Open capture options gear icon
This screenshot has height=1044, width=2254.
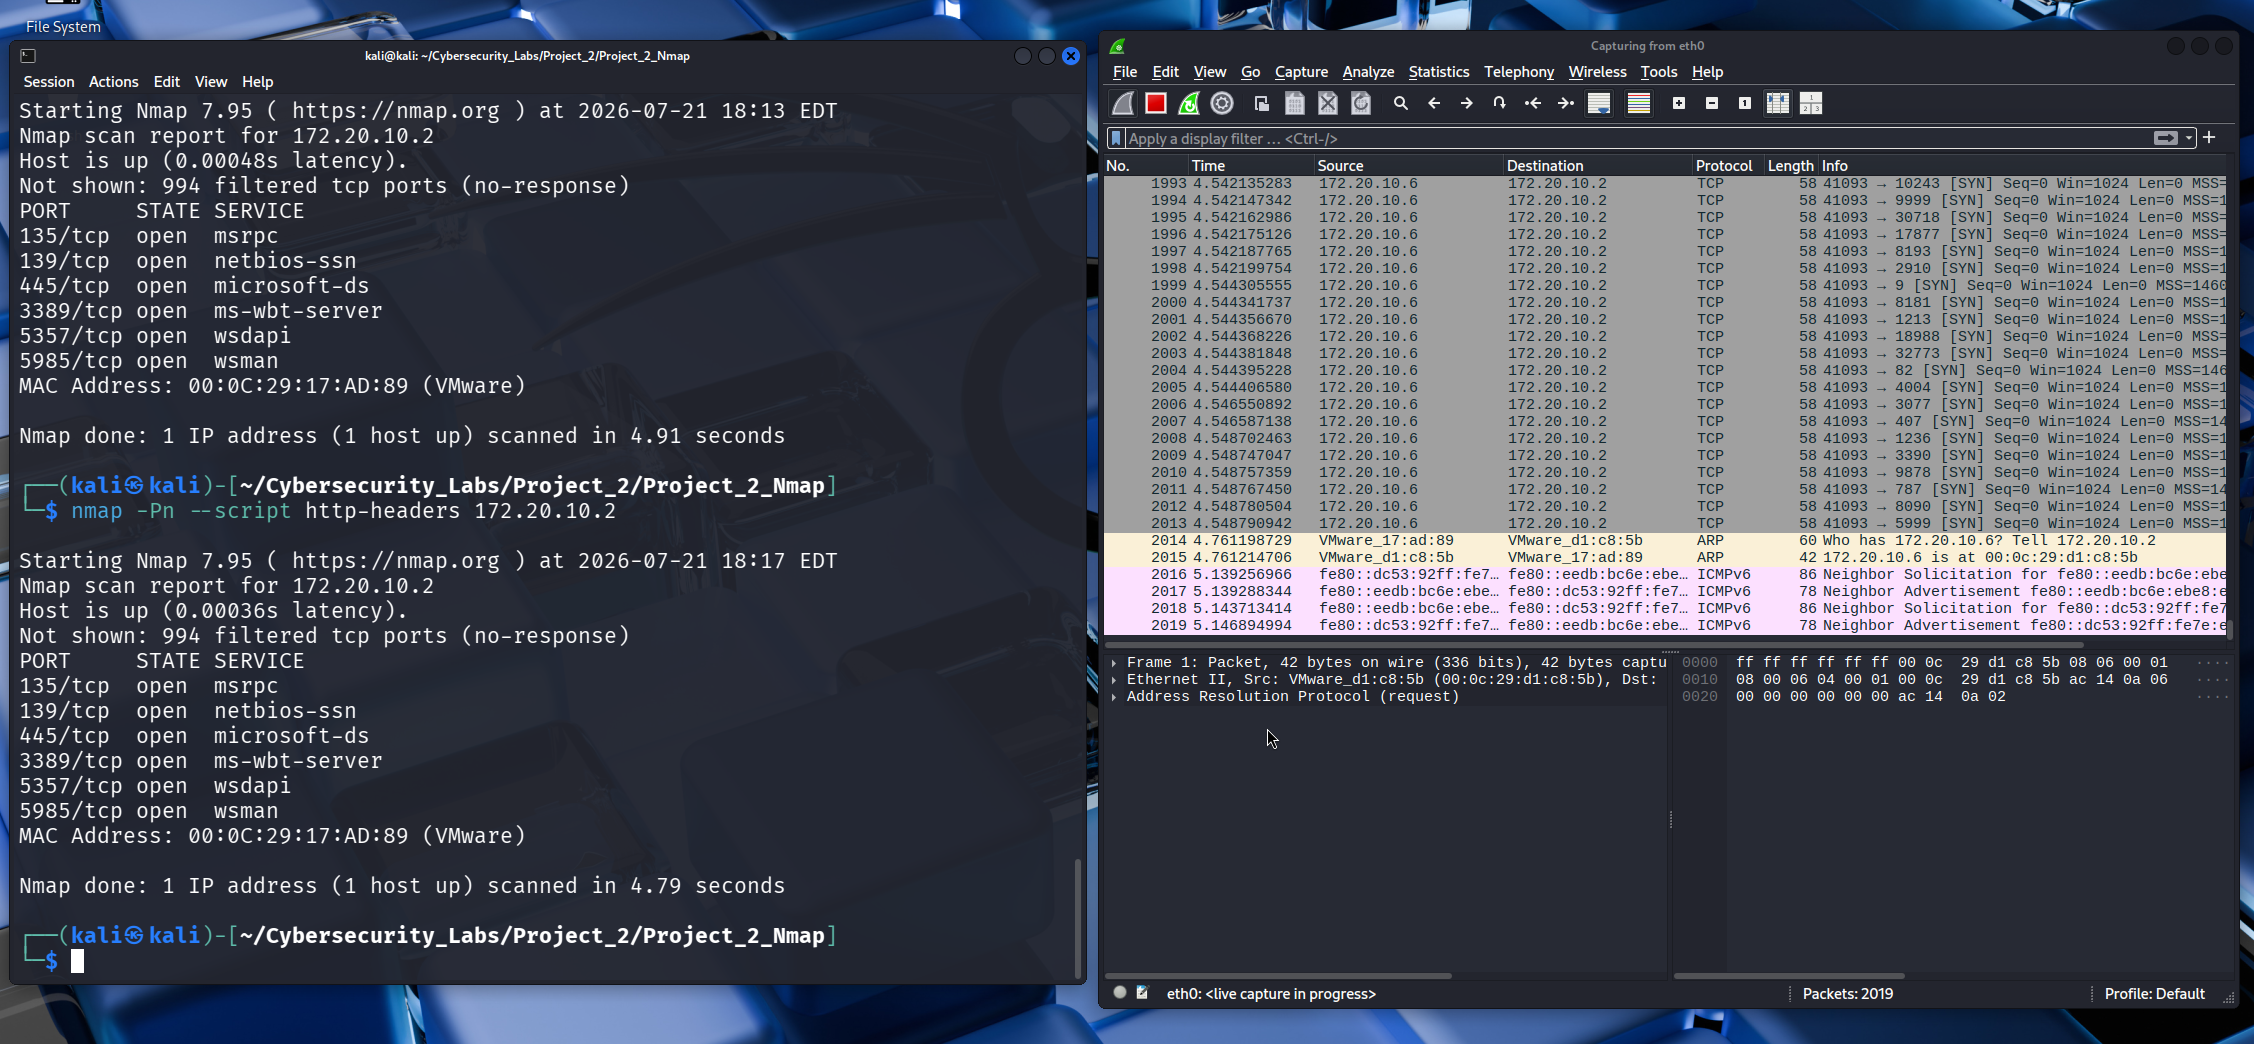point(1222,103)
